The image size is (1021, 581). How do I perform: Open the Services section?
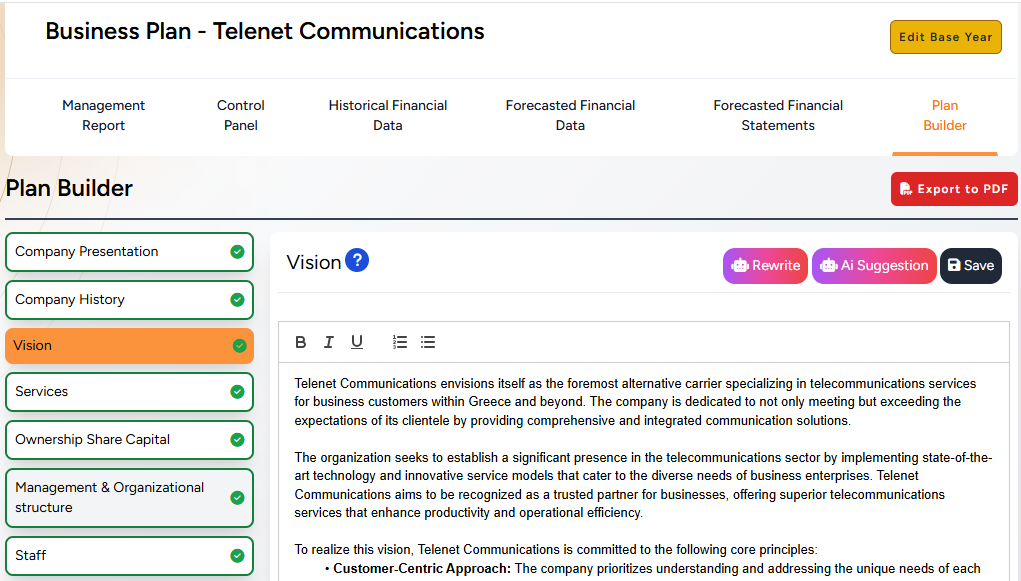(129, 391)
